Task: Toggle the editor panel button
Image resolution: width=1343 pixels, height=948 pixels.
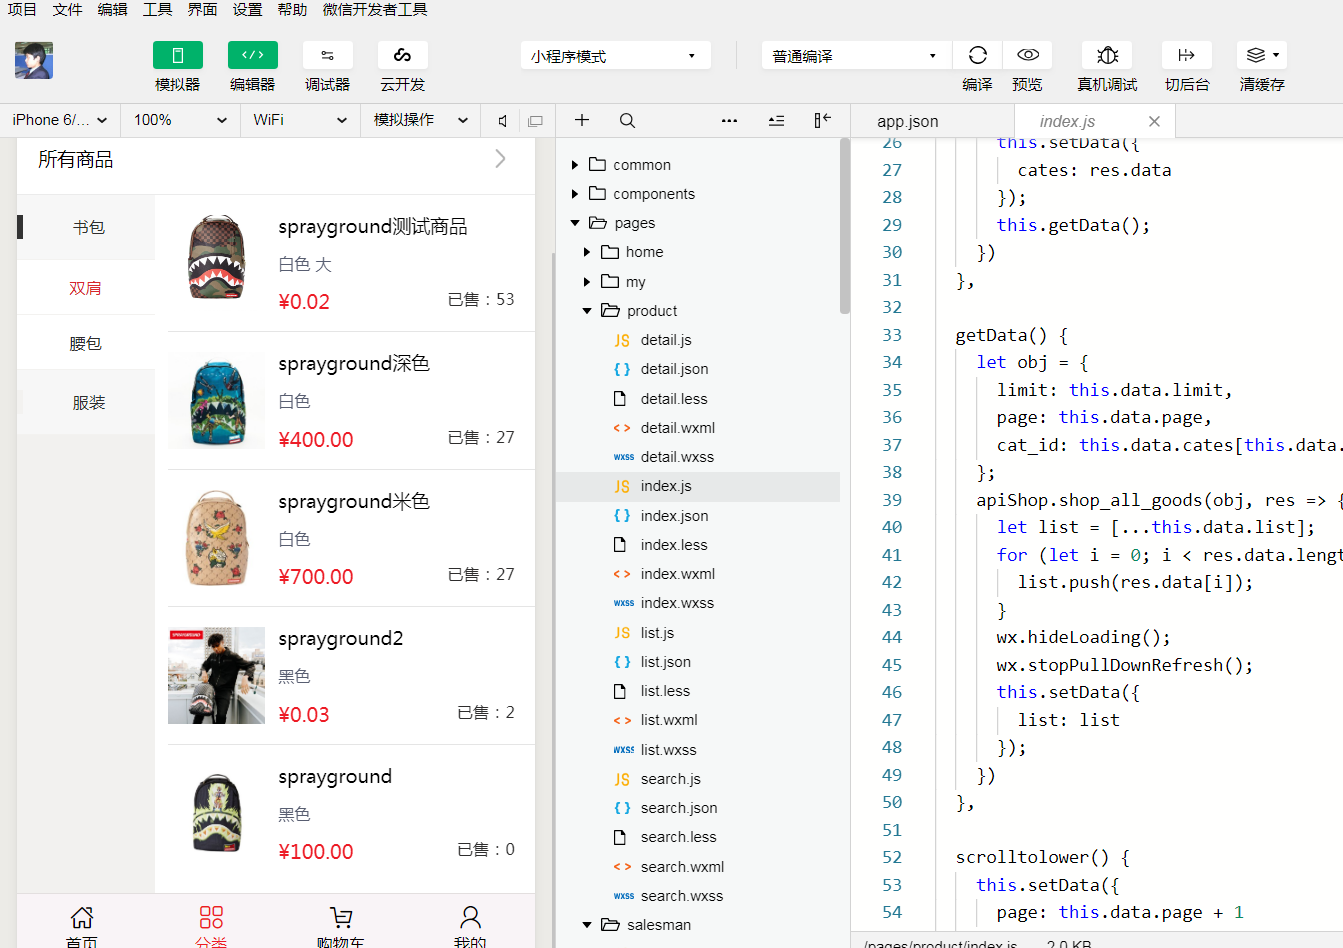Action: click(x=252, y=56)
